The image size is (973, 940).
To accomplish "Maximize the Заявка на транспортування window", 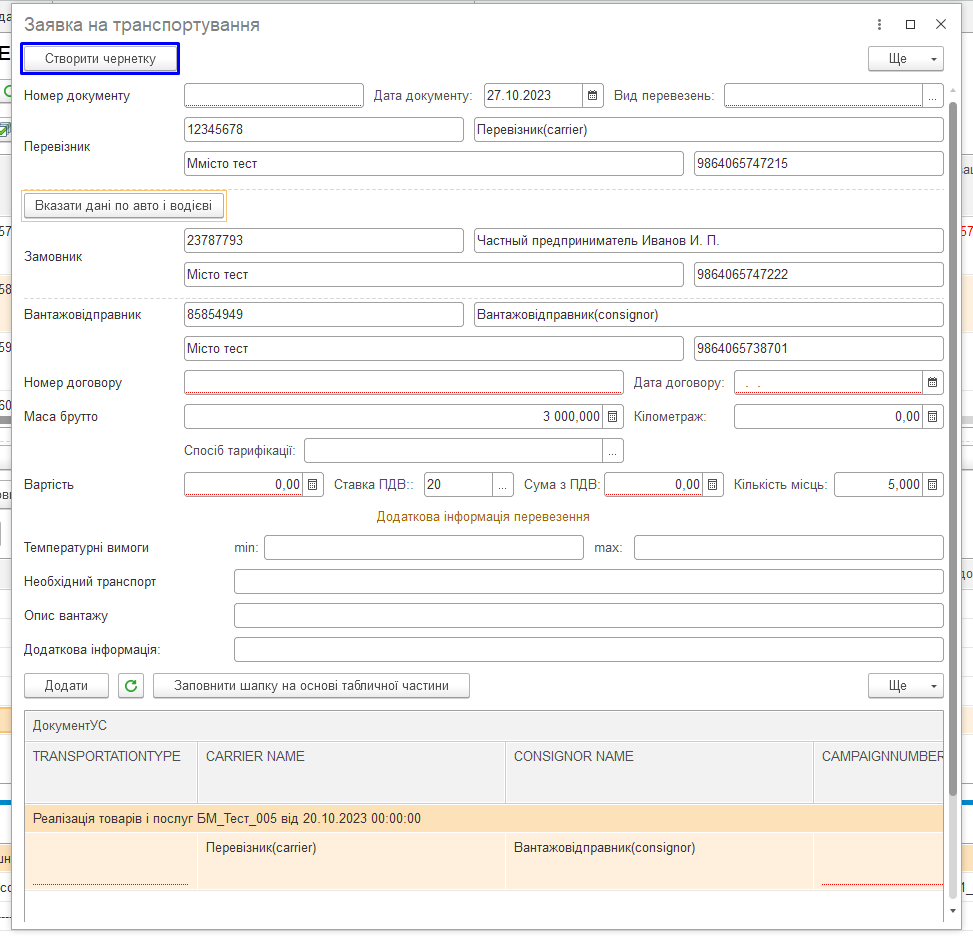I will [x=910, y=24].
